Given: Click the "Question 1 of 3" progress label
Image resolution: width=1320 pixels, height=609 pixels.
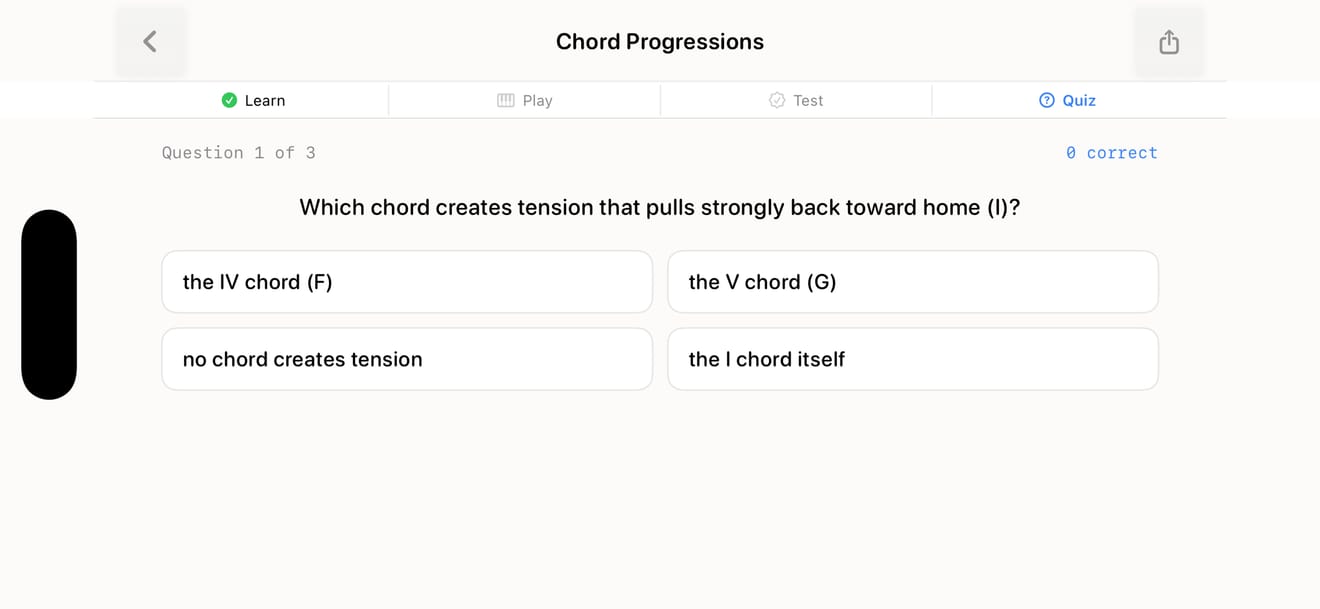Looking at the screenshot, I should (x=239, y=153).
